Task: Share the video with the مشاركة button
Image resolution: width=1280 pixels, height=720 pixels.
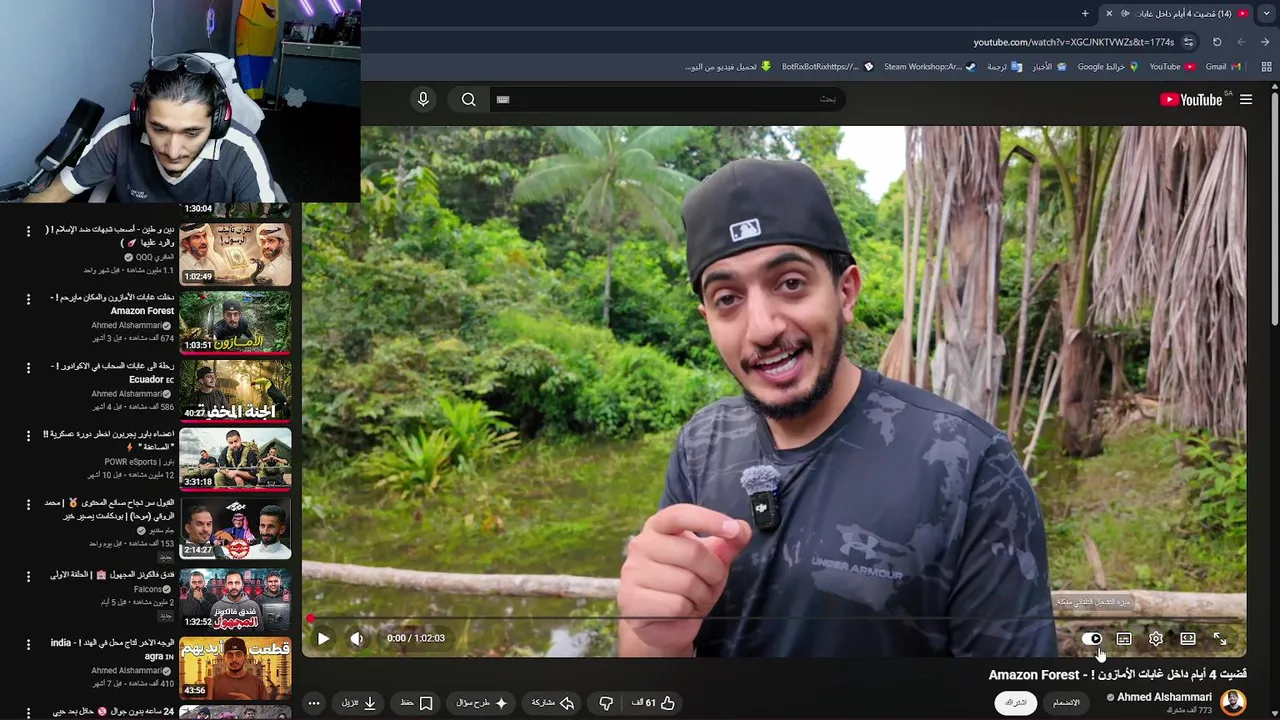Action: point(553,703)
